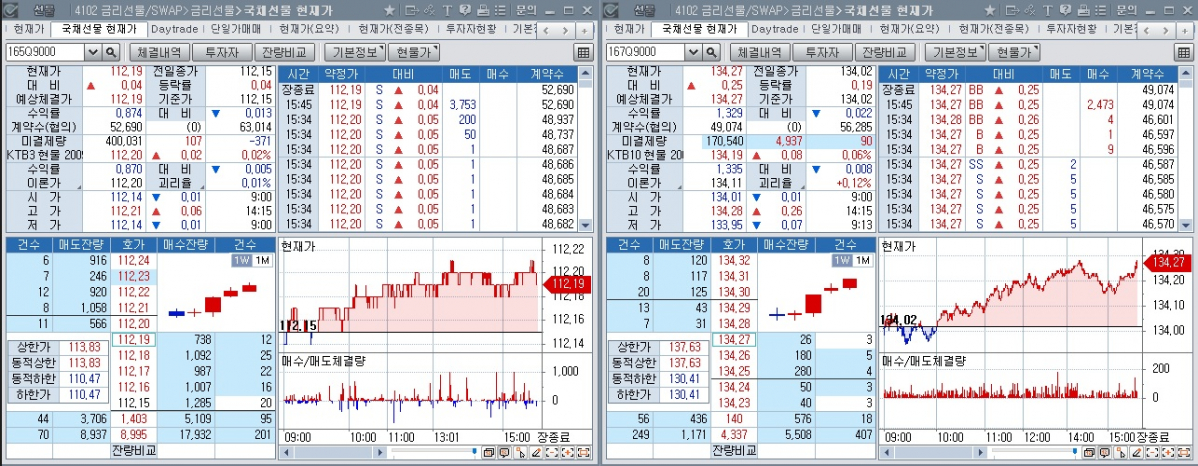This screenshot has width=1198, height=466.
Task: Add new tab plus button in right window
Action: [1183, 30]
